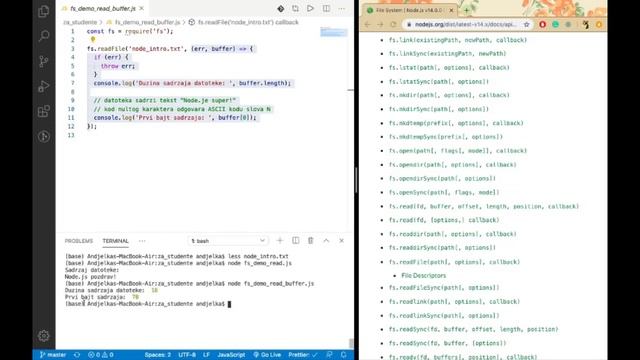Image resolution: width=640 pixels, height=360 pixels.
Task: Click the feedback icon in the status bar
Action: (329, 355)
